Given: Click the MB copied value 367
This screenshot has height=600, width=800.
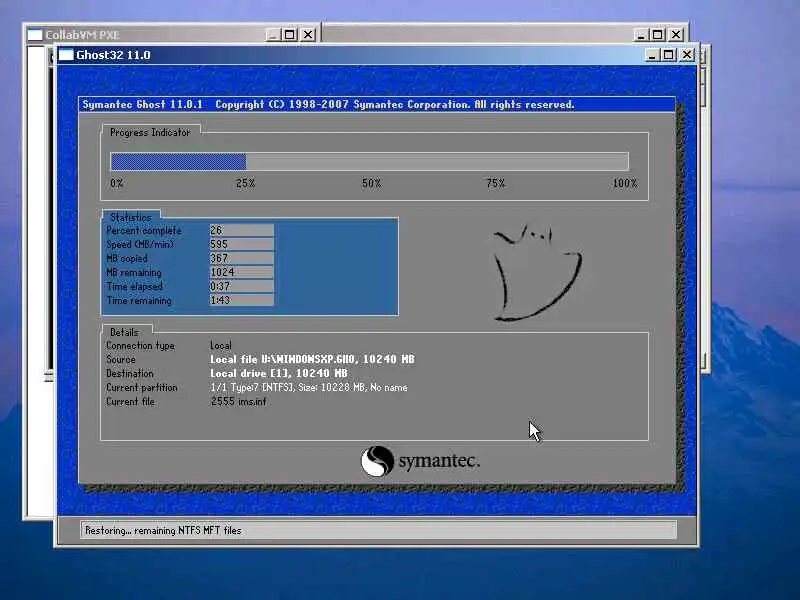Looking at the screenshot, I should 241,259.
